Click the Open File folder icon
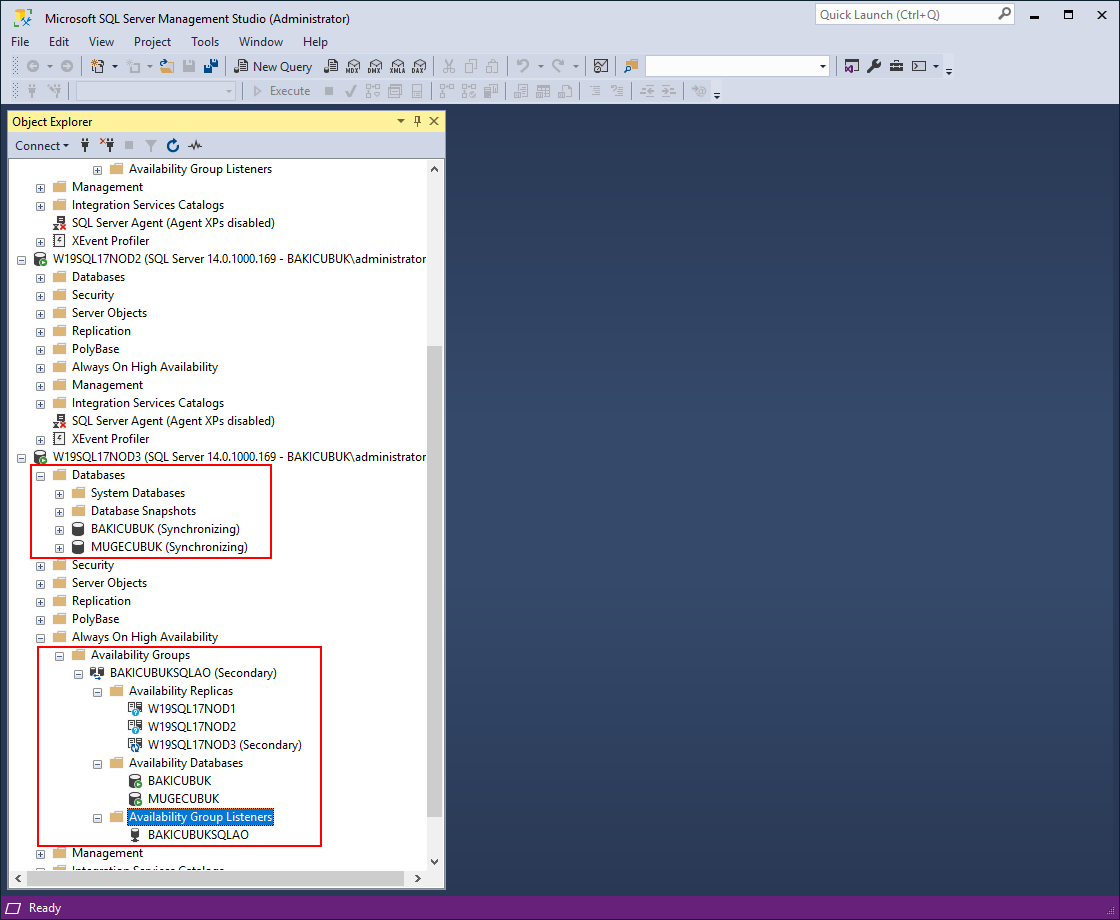 tap(167, 66)
